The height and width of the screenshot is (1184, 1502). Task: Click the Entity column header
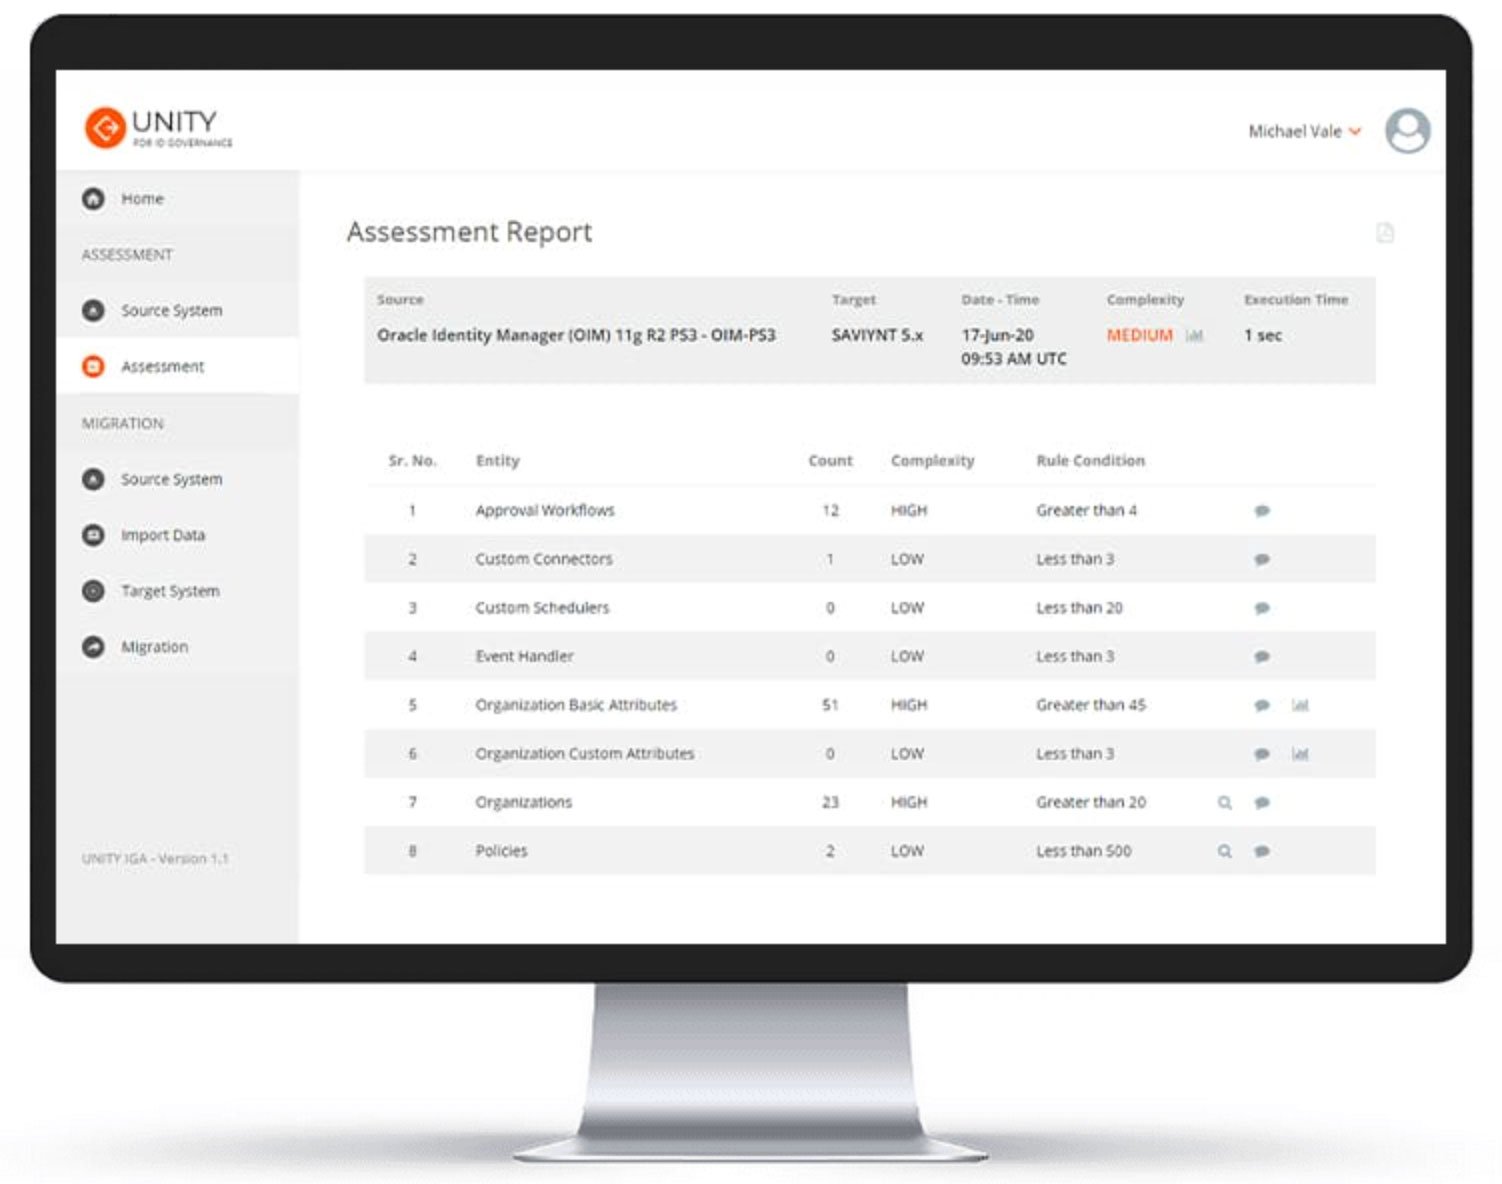[x=497, y=460]
